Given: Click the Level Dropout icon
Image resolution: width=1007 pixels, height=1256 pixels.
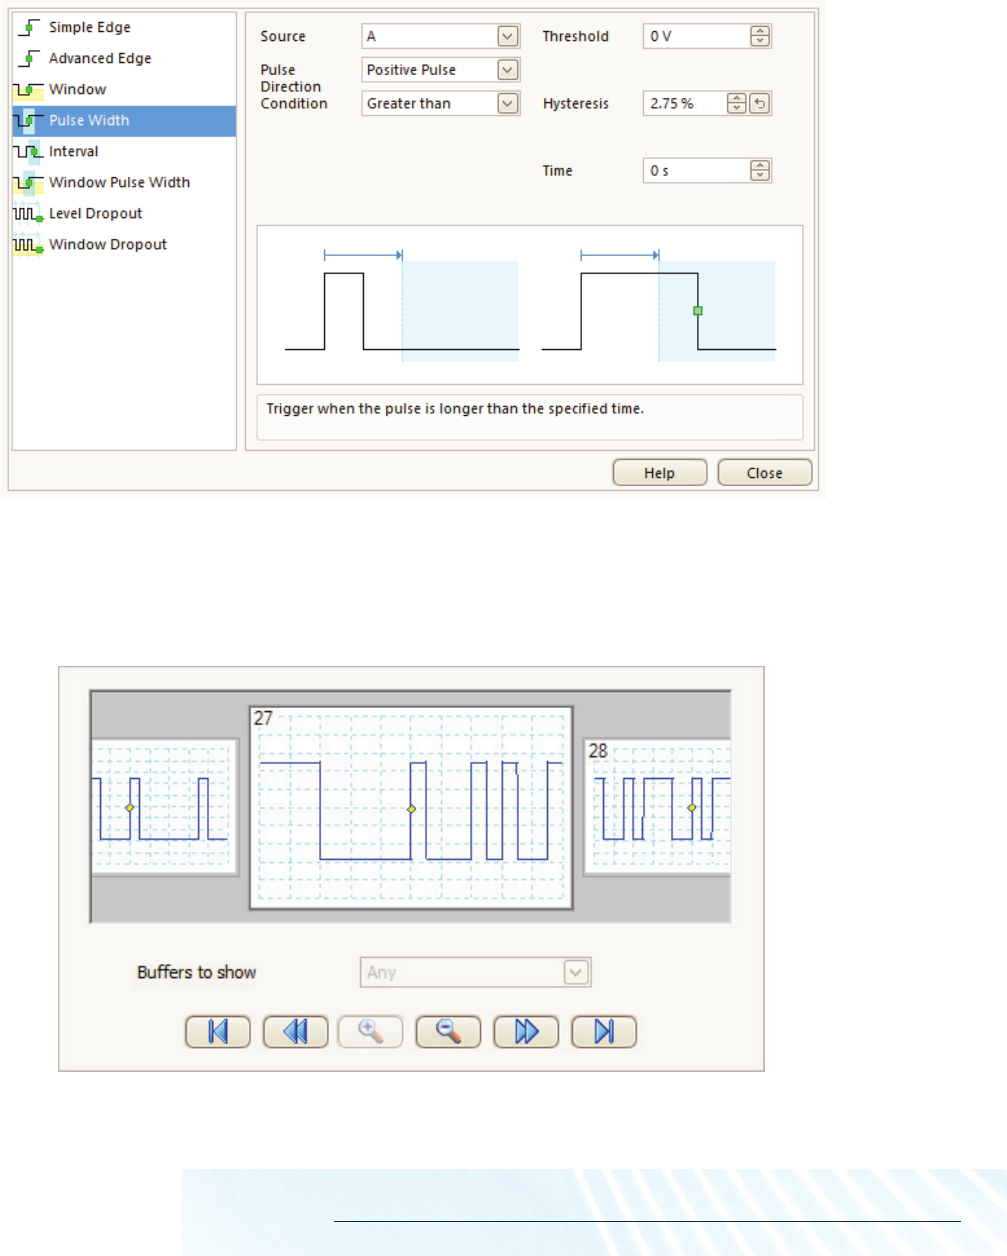Looking at the screenshot, I should (28, 213).
